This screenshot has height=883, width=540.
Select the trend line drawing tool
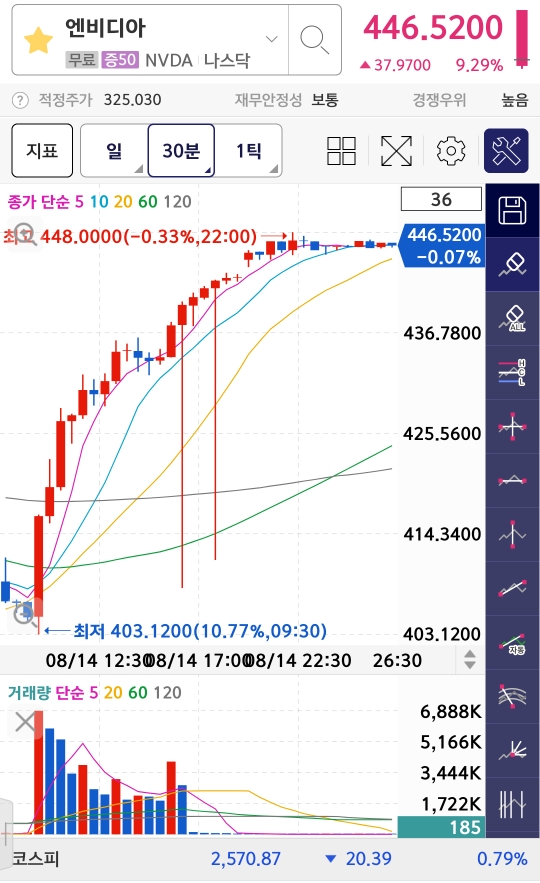[x=512, y=588]
